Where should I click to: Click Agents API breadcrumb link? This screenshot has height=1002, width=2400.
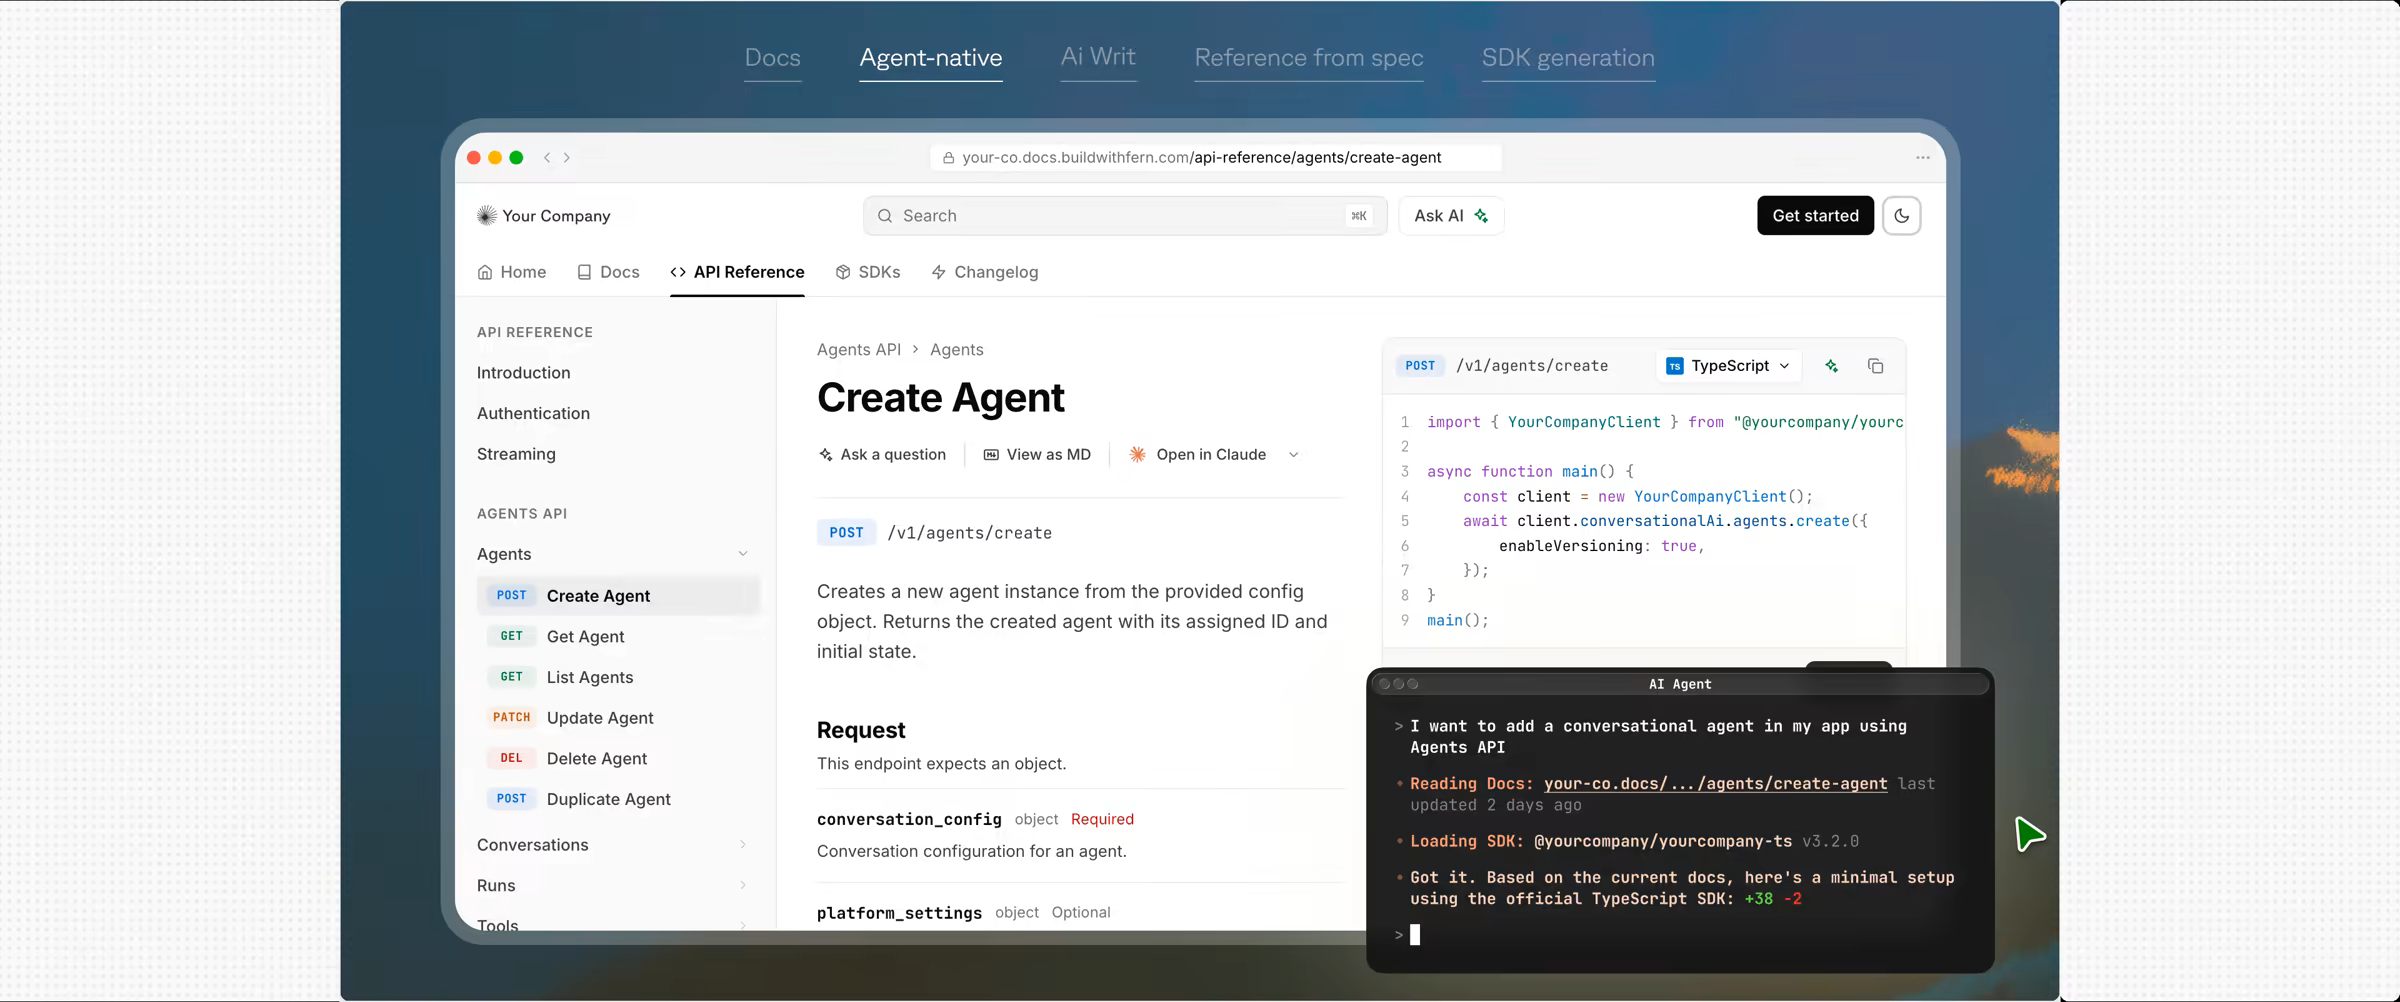click(858, 350)
